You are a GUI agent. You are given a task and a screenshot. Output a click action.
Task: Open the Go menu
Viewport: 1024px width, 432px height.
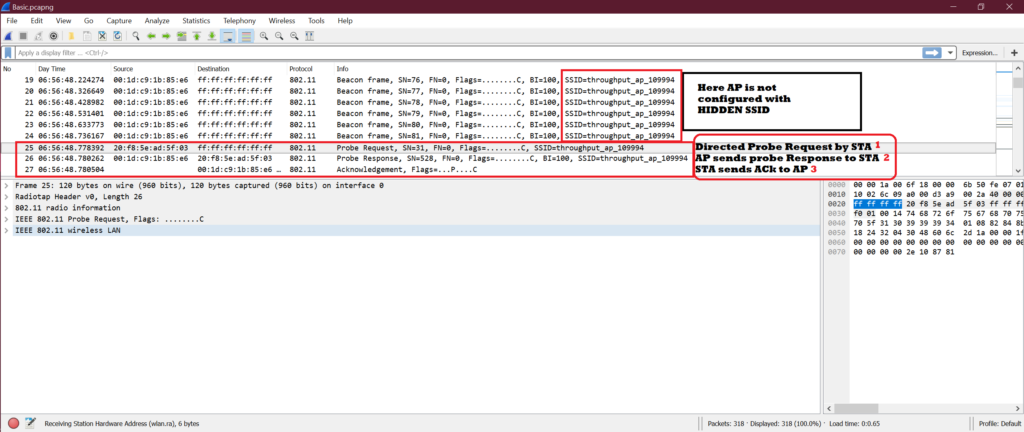89,21
